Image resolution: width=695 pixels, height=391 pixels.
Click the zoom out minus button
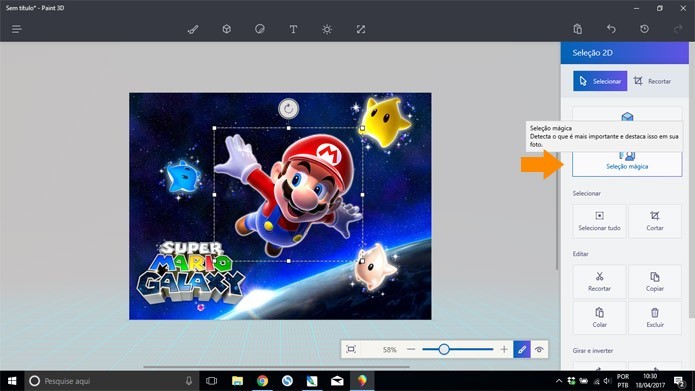(411, 349)
